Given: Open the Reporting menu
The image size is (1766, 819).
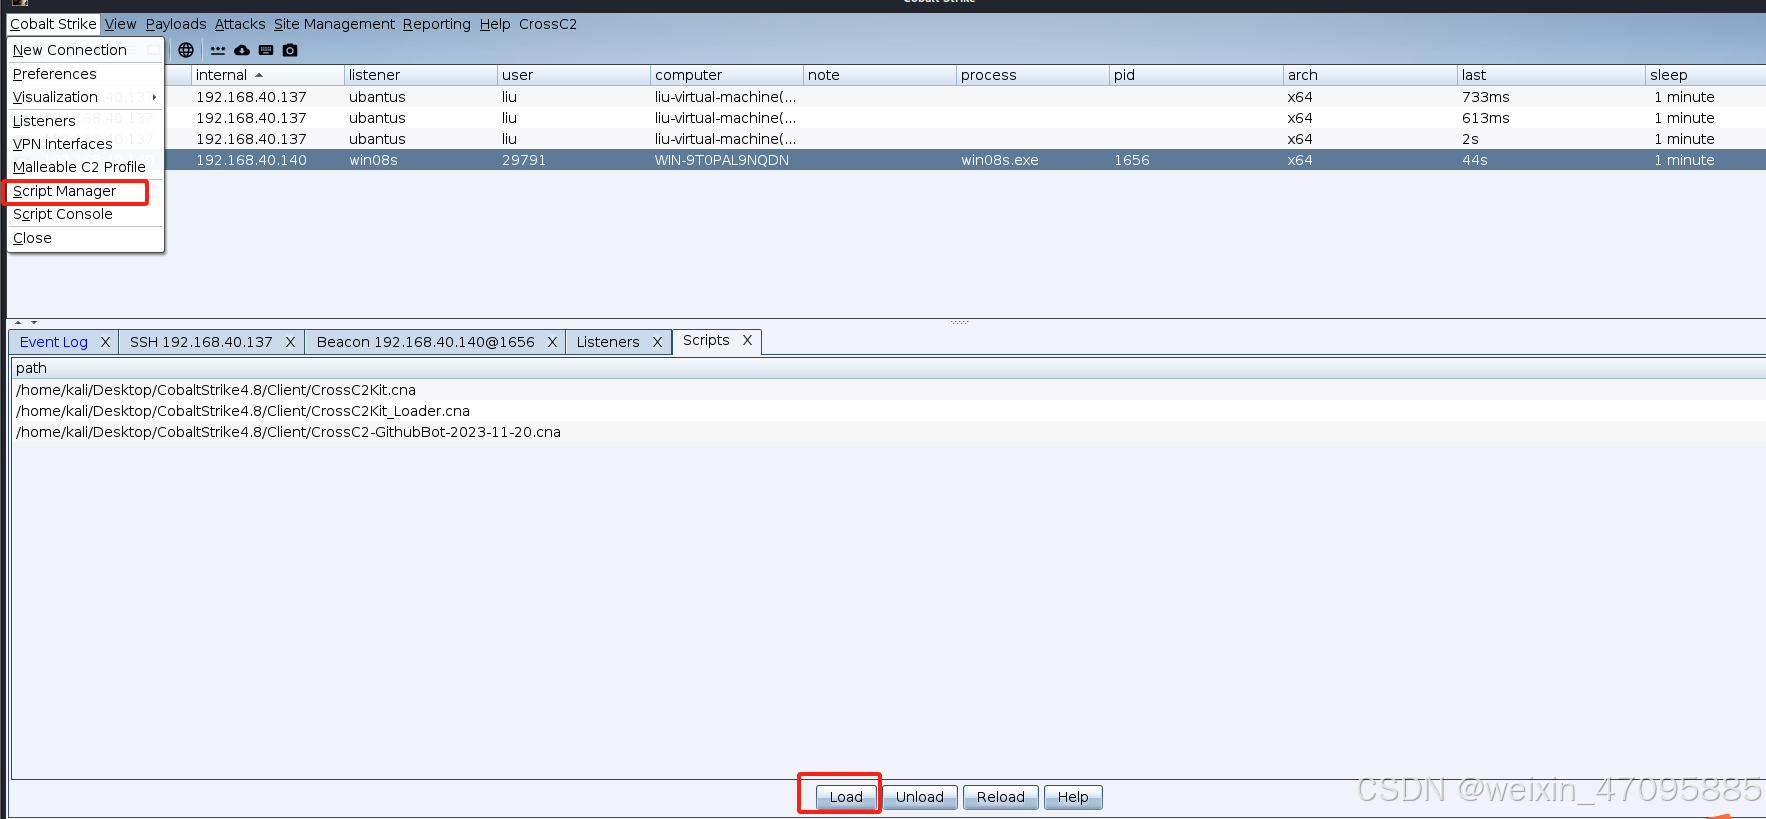Looking at the screenshot, I should [436, 24].
